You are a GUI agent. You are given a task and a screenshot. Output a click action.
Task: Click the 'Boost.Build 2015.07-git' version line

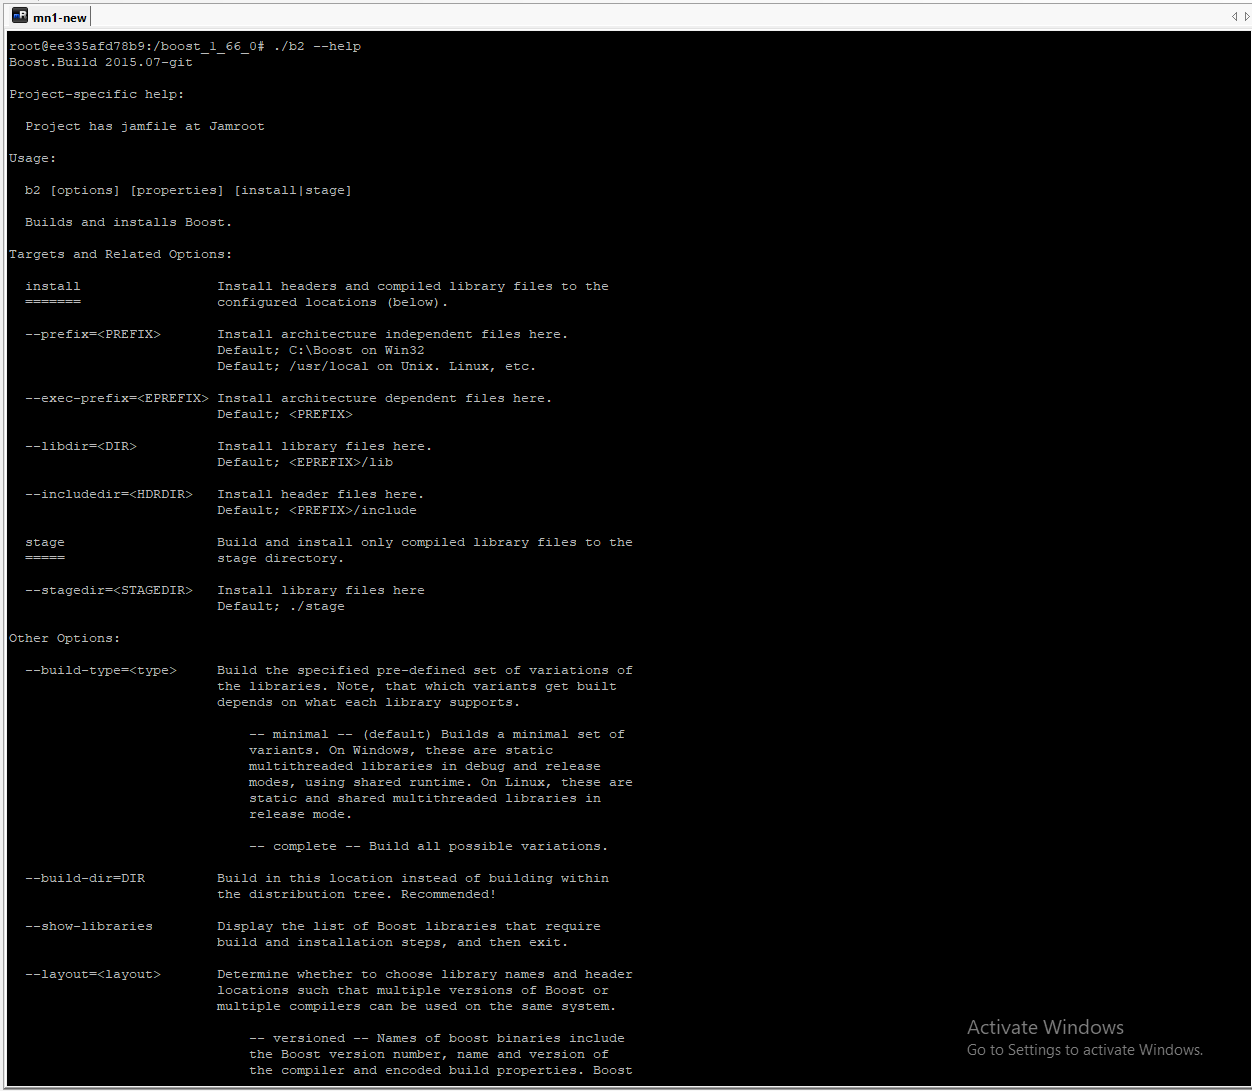click(101, 62)
